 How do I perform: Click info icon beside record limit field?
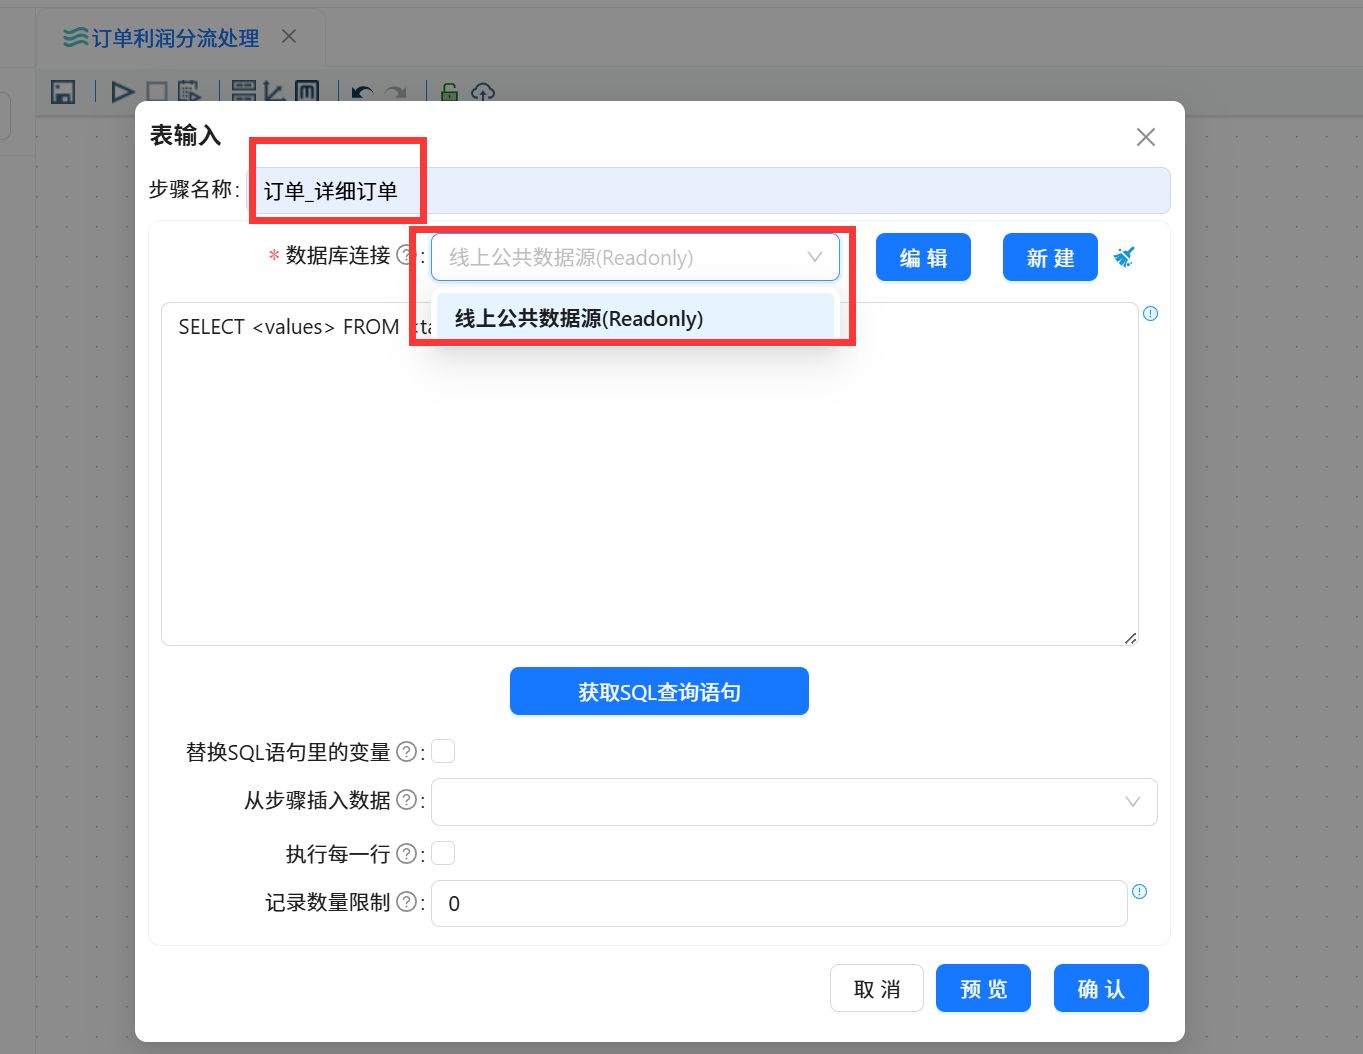pyautogui.click(x=1139, y=892)
